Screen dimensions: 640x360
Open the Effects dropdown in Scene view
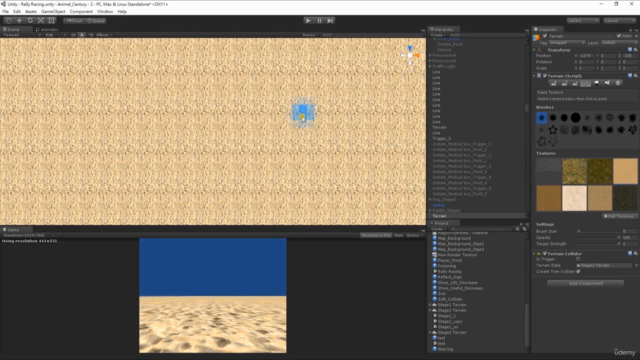pyautogui.click(x=104, y=35)
